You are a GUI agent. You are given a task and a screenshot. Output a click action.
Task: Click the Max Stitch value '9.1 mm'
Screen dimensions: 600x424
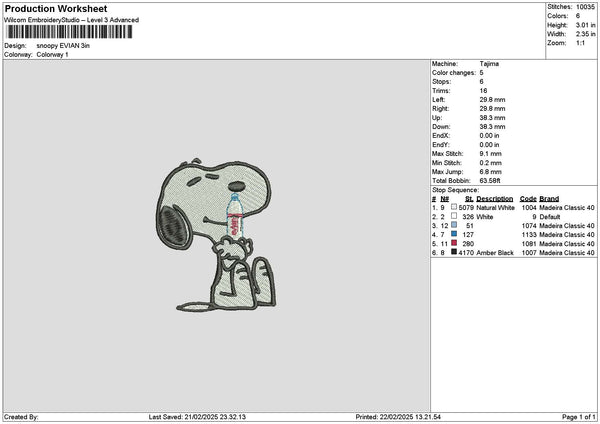(491, 154)
